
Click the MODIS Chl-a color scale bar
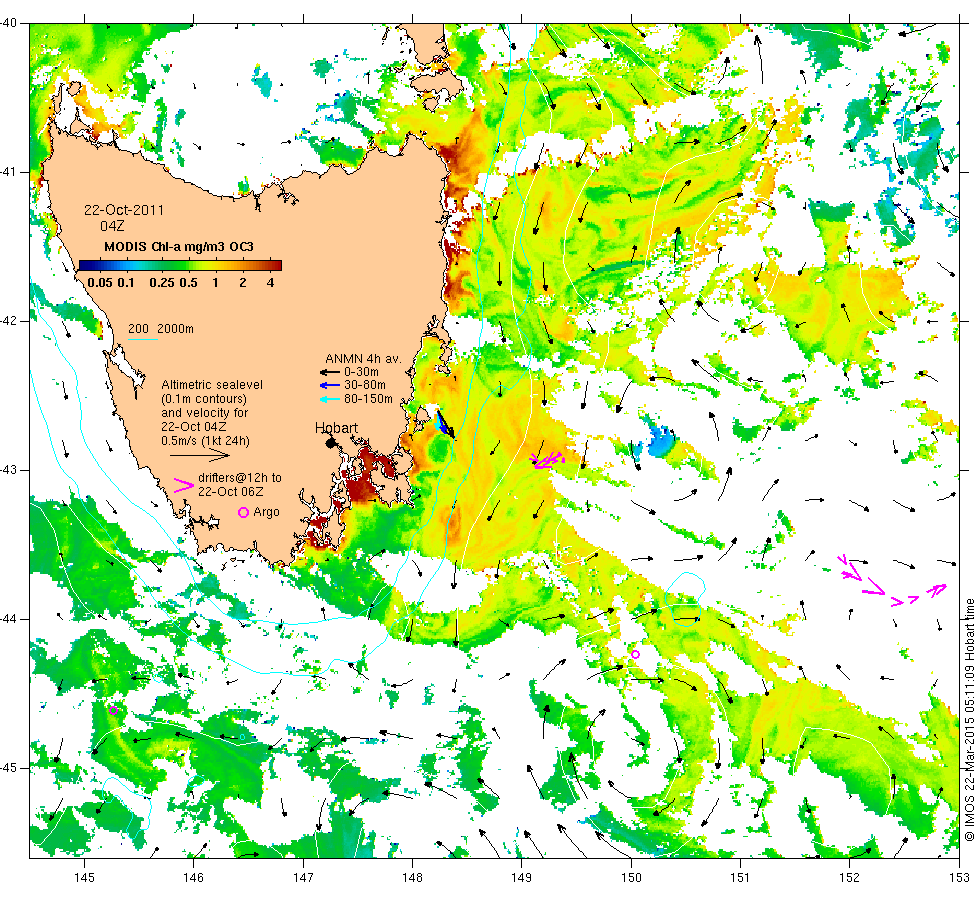point(180,265)
